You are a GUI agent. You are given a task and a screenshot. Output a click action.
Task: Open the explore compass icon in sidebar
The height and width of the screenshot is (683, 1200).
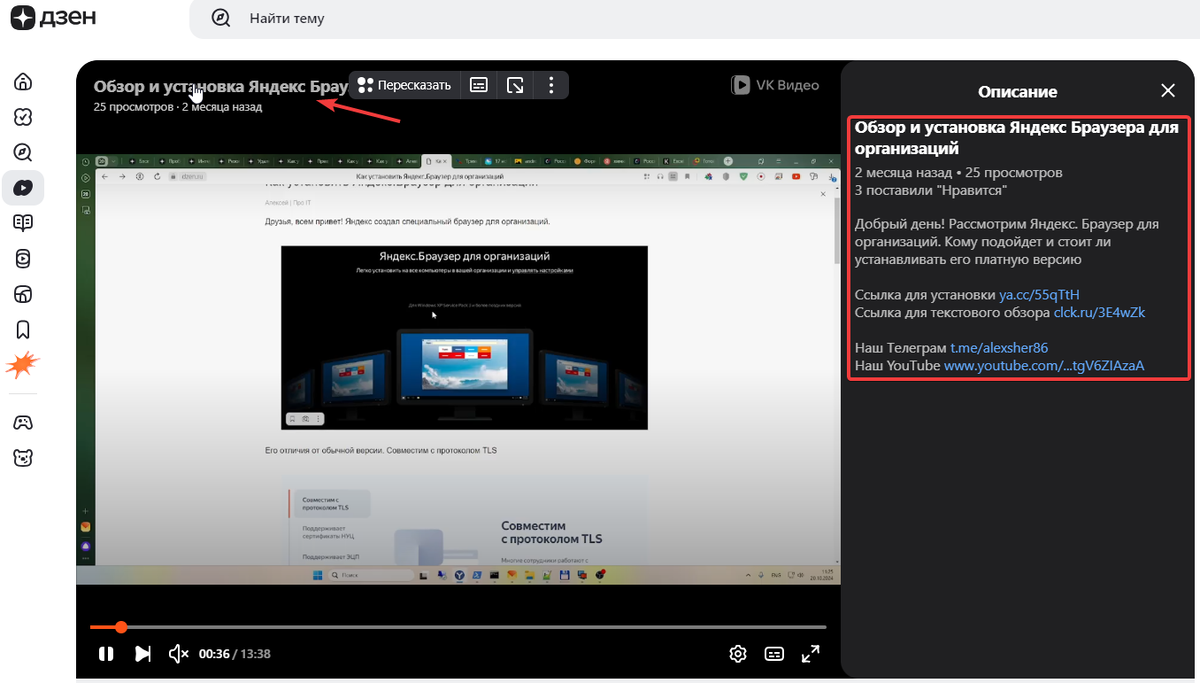pos(22,152)
